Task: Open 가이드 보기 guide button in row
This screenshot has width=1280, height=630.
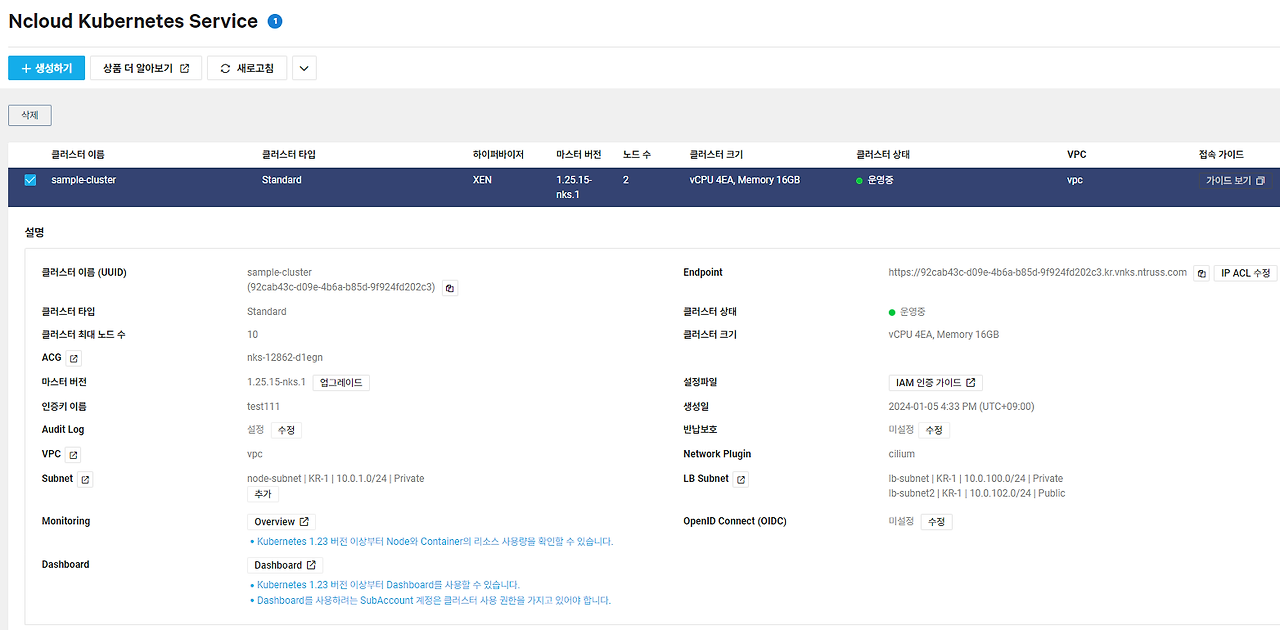Action: coord(1235,181)
